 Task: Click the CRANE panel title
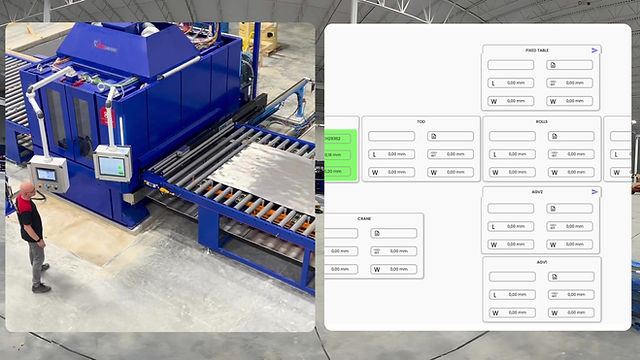click(364, 219)
